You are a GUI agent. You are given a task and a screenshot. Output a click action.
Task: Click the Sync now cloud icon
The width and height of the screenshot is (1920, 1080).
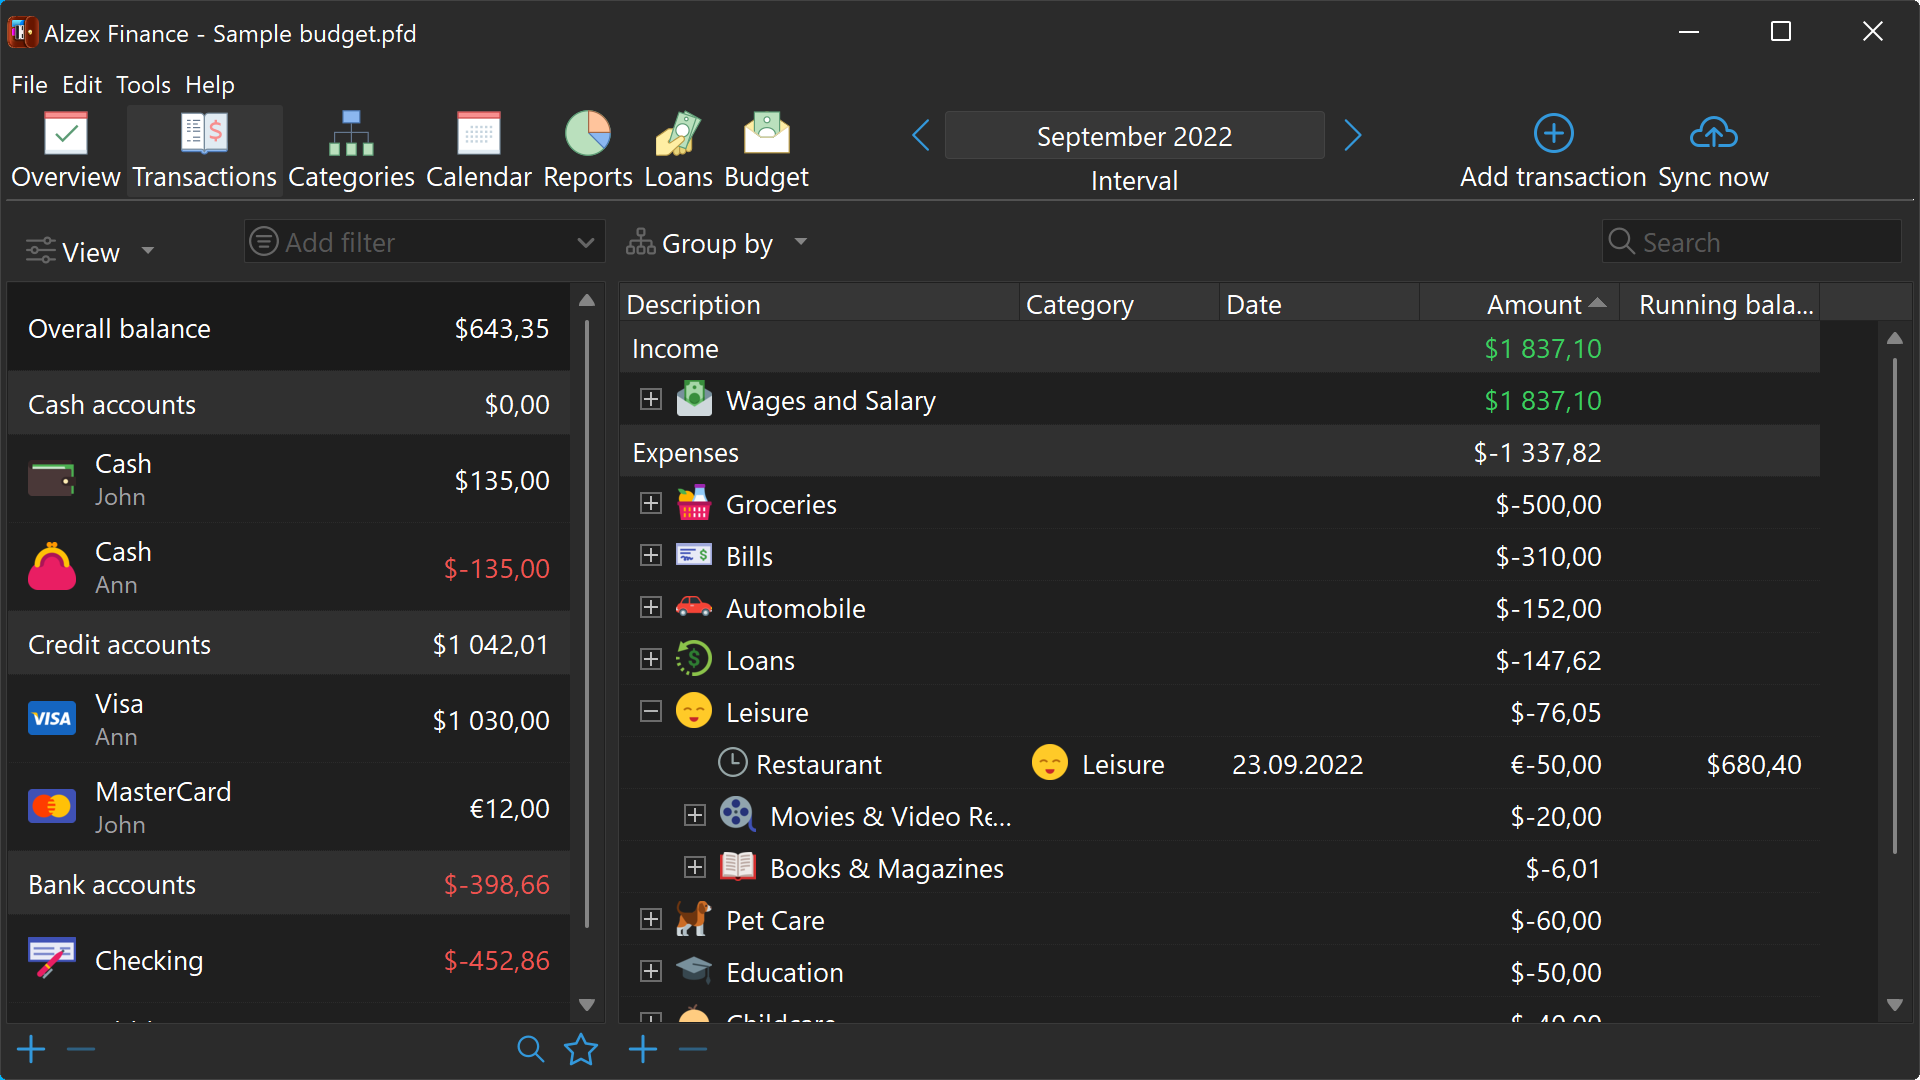pos(1713,134)
